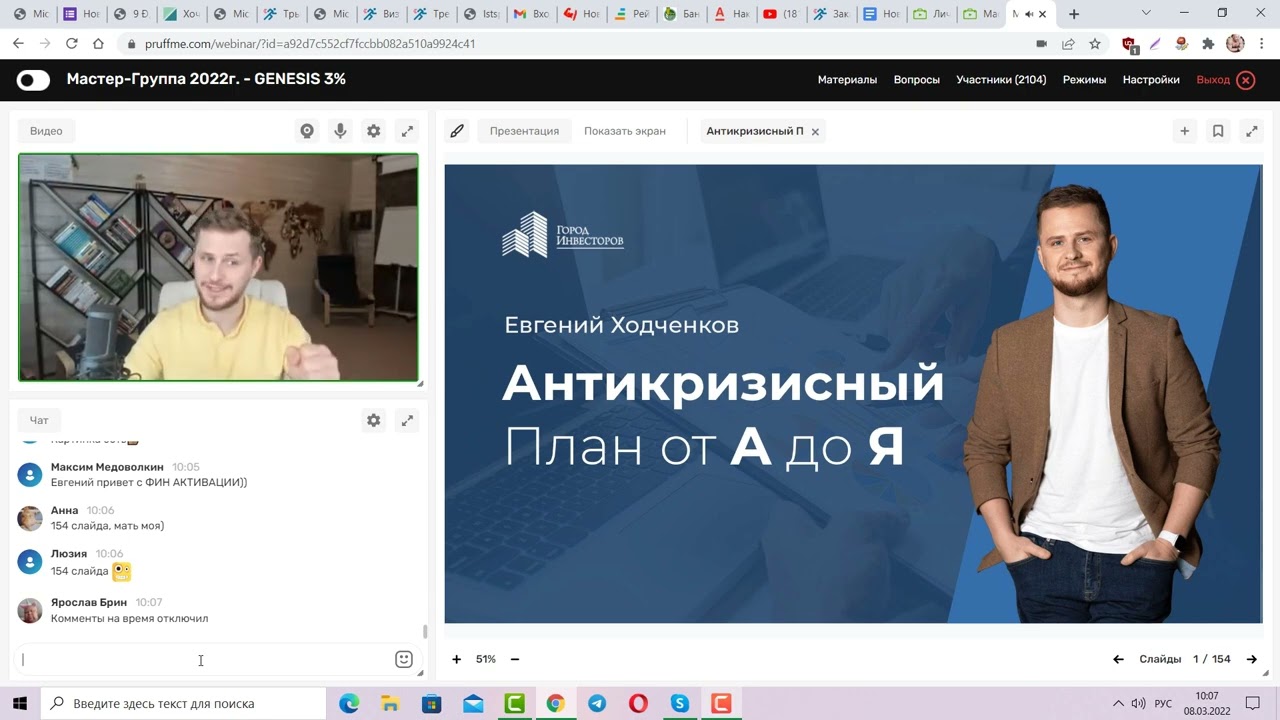Select the drawing pencil tool above the presentation

[x=457, y=130]
